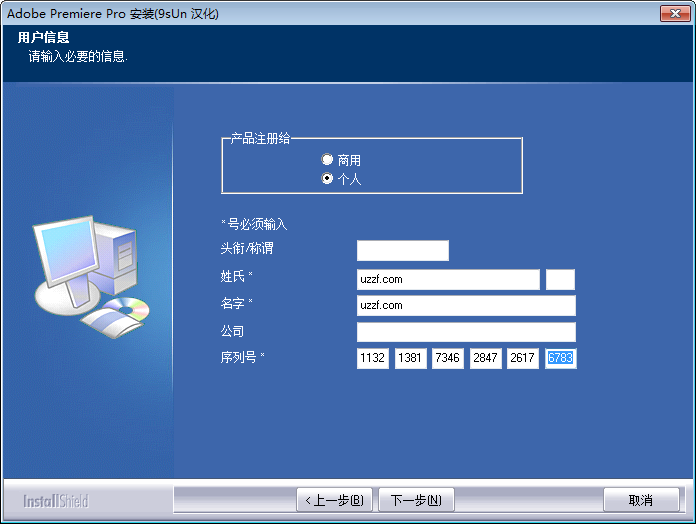This screenshot has width=696, height=524.
Task: Click serial number box 7346
Action: click(448, 358)
